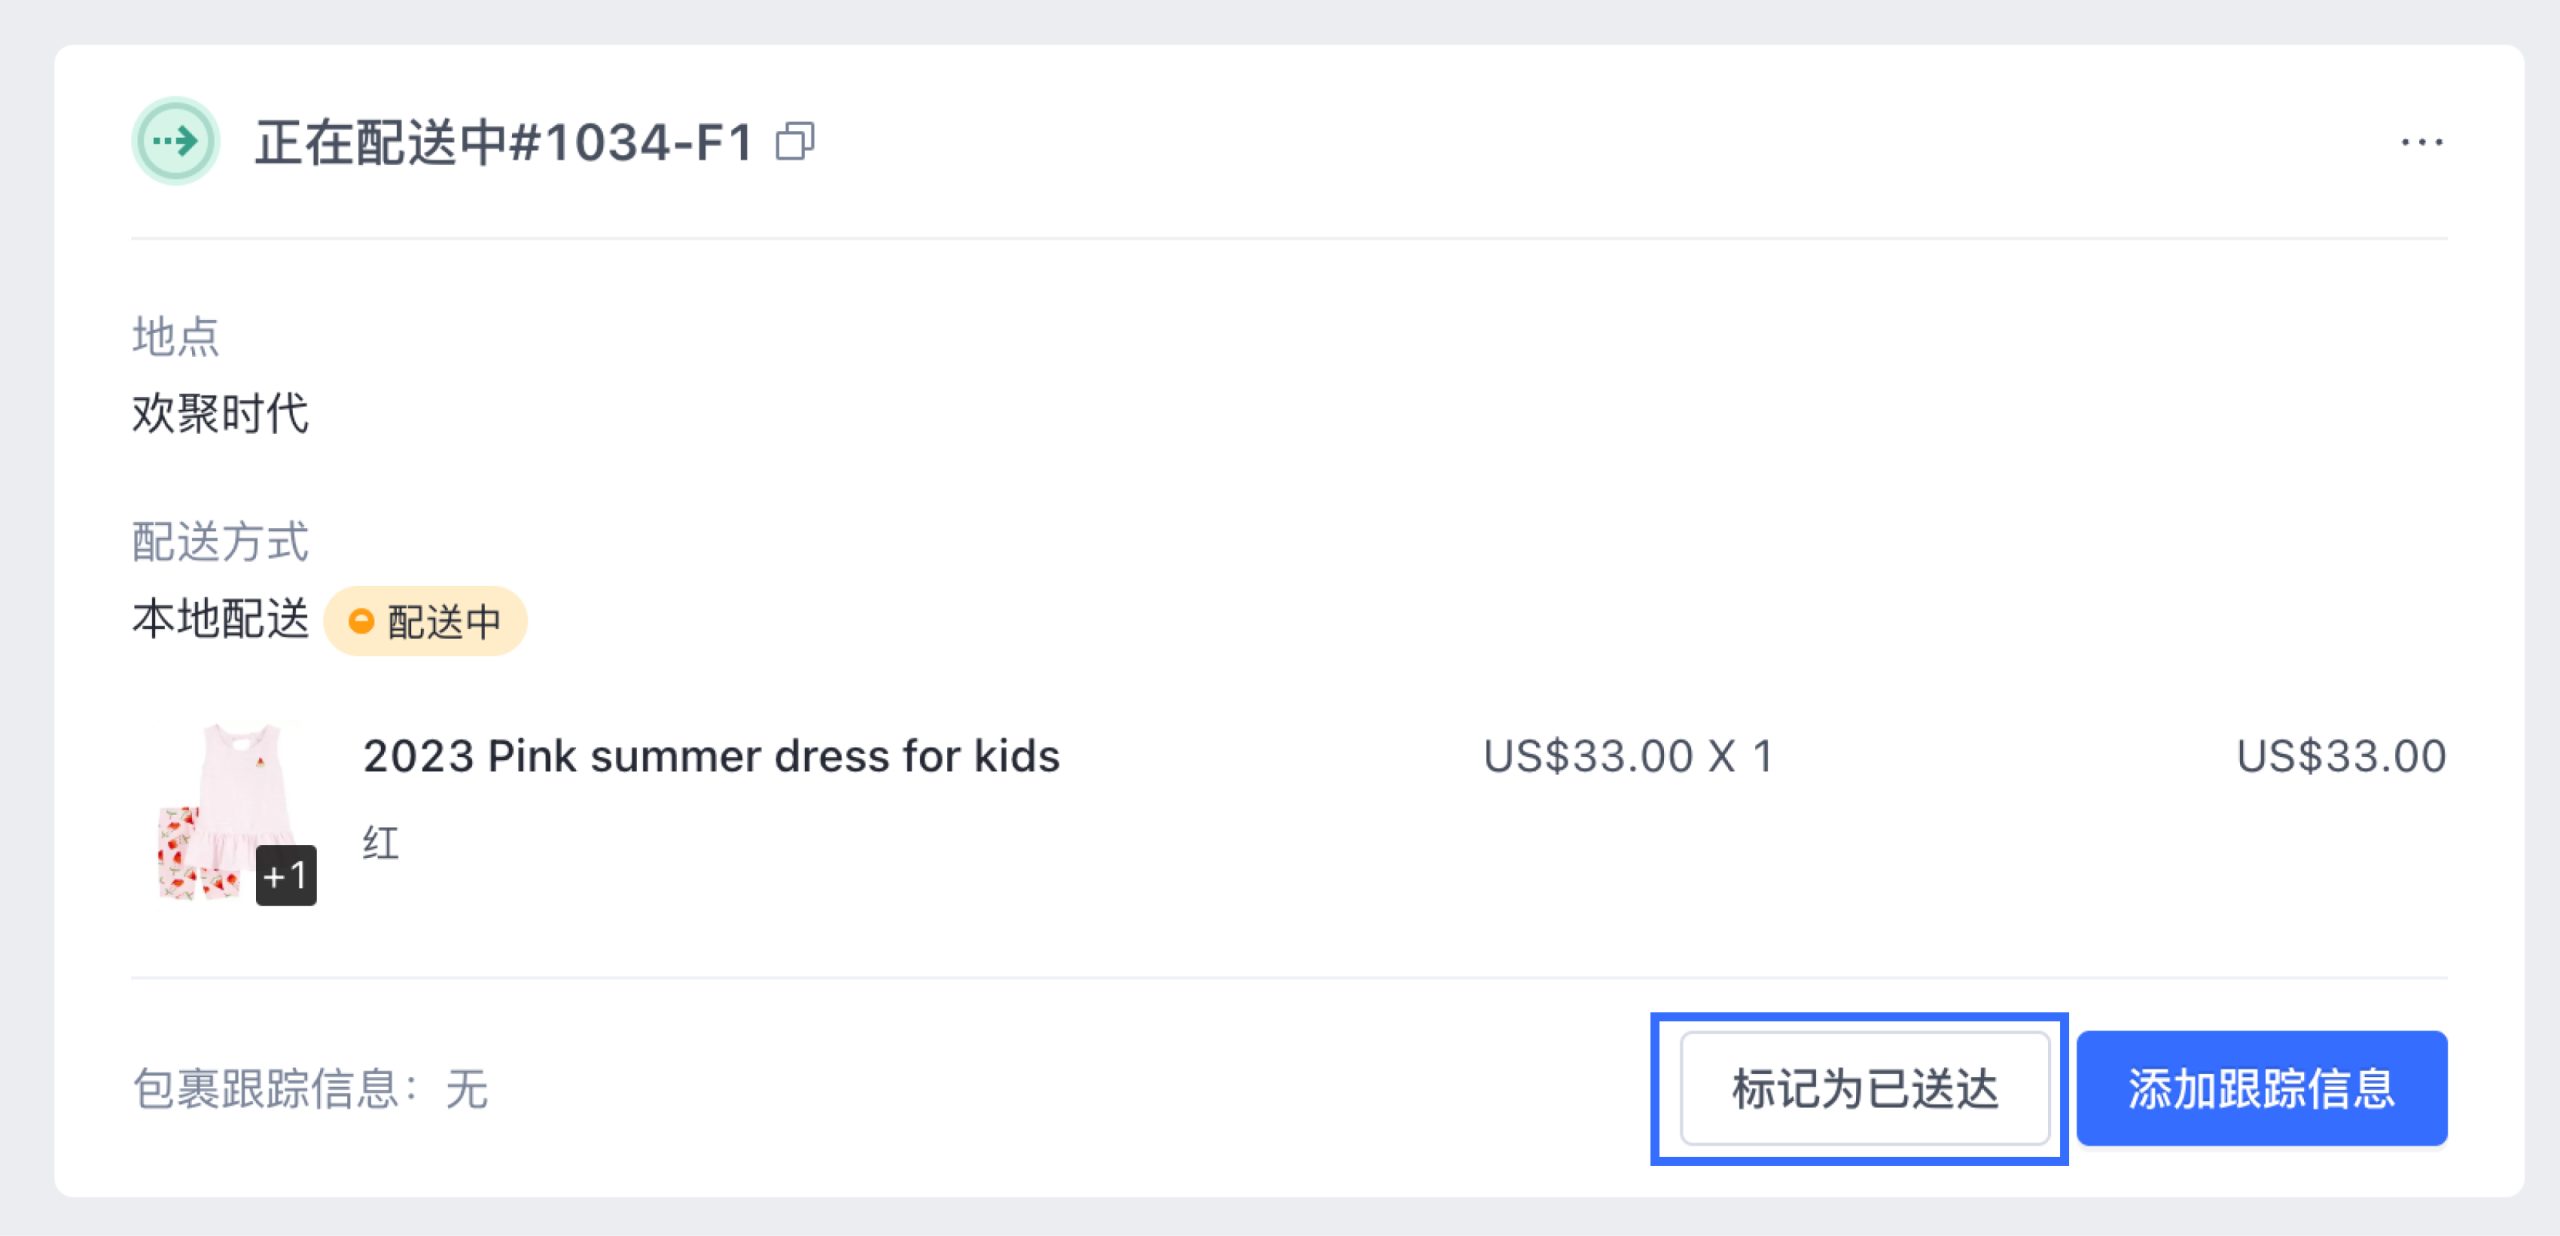Click the 红 variant label
This screenshot has height=1236, width=2560.
click(x=381, y=843)
